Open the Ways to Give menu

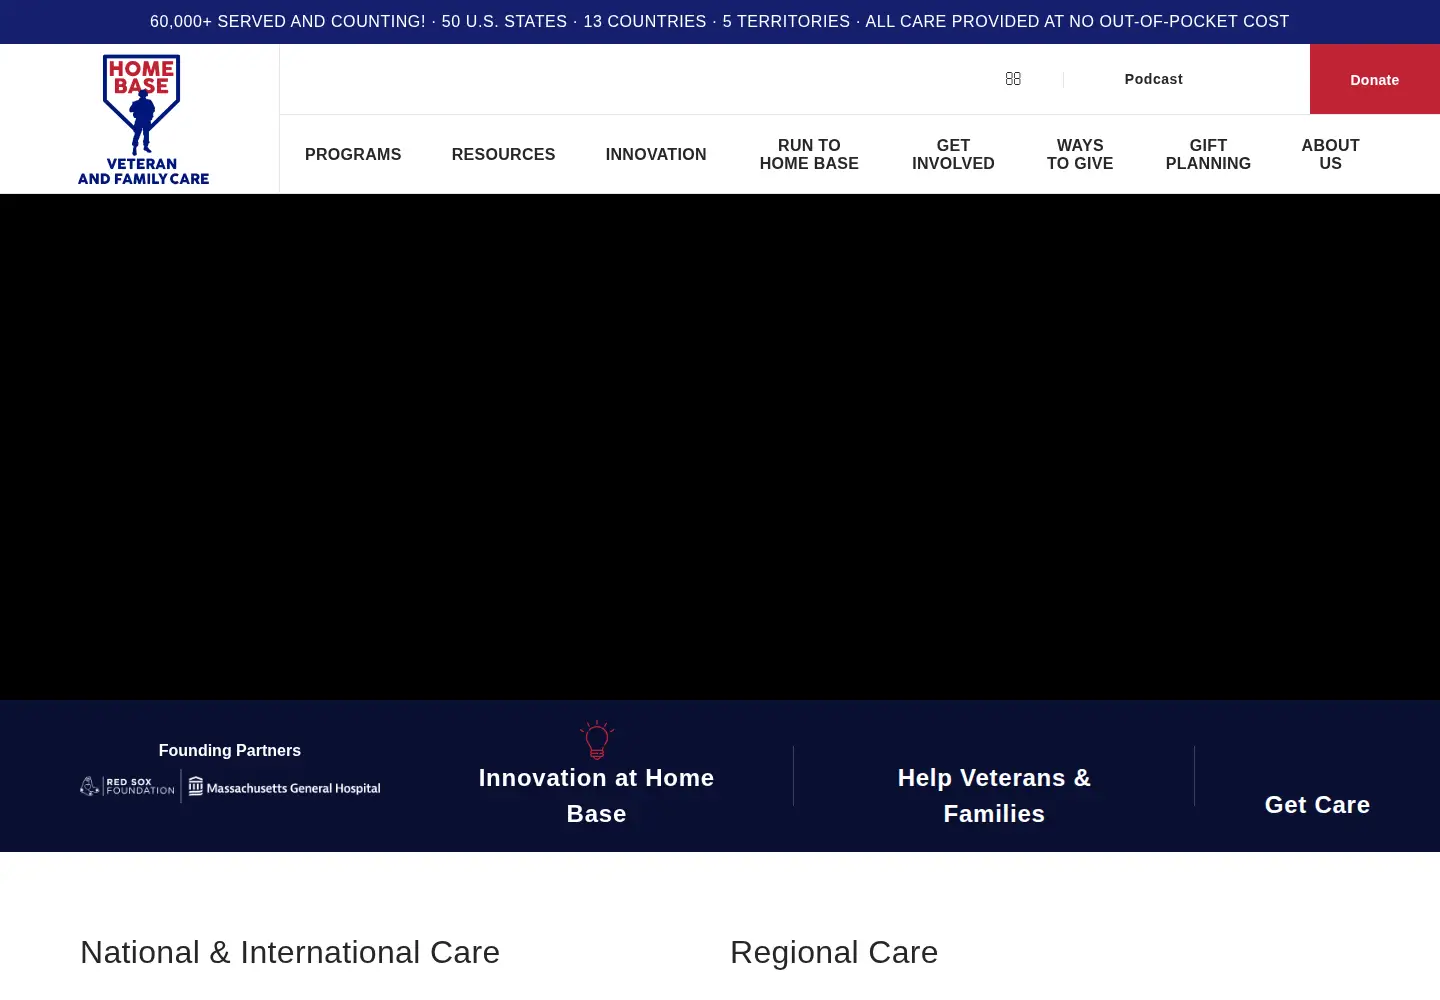[1080, 154]
